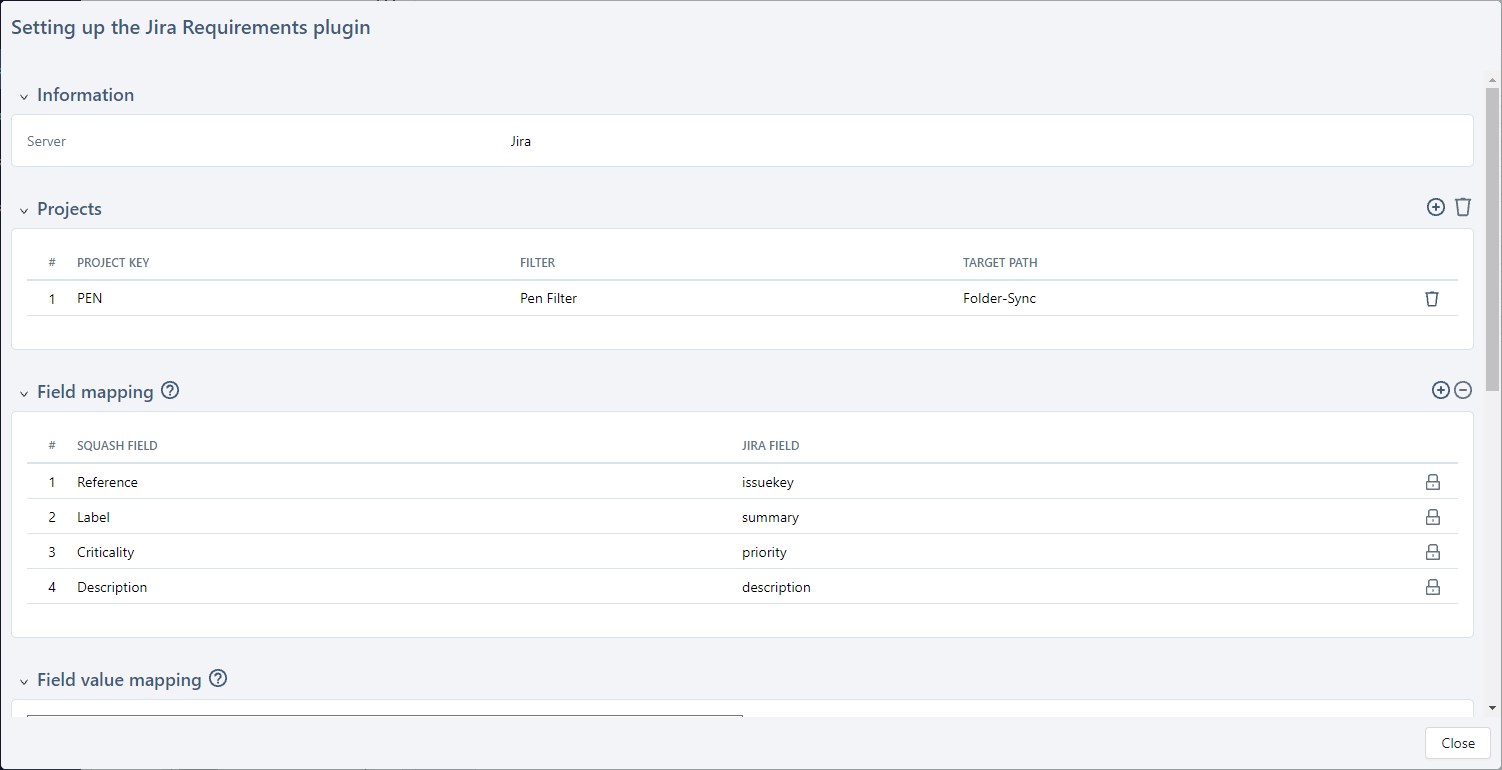The image size is (1502, 770).
Task: Click the scrollbar down arrow
Action: pyautogui.click(x=1493, y=707)
